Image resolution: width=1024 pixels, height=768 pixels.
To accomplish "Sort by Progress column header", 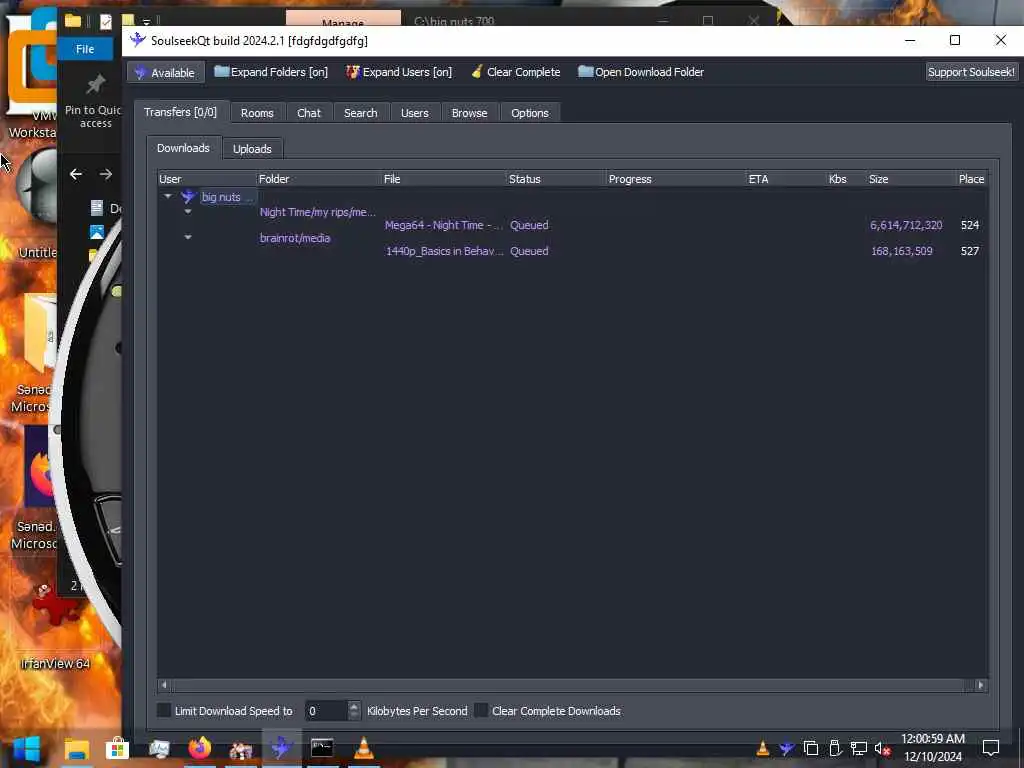I will click(x=676, y=179).
